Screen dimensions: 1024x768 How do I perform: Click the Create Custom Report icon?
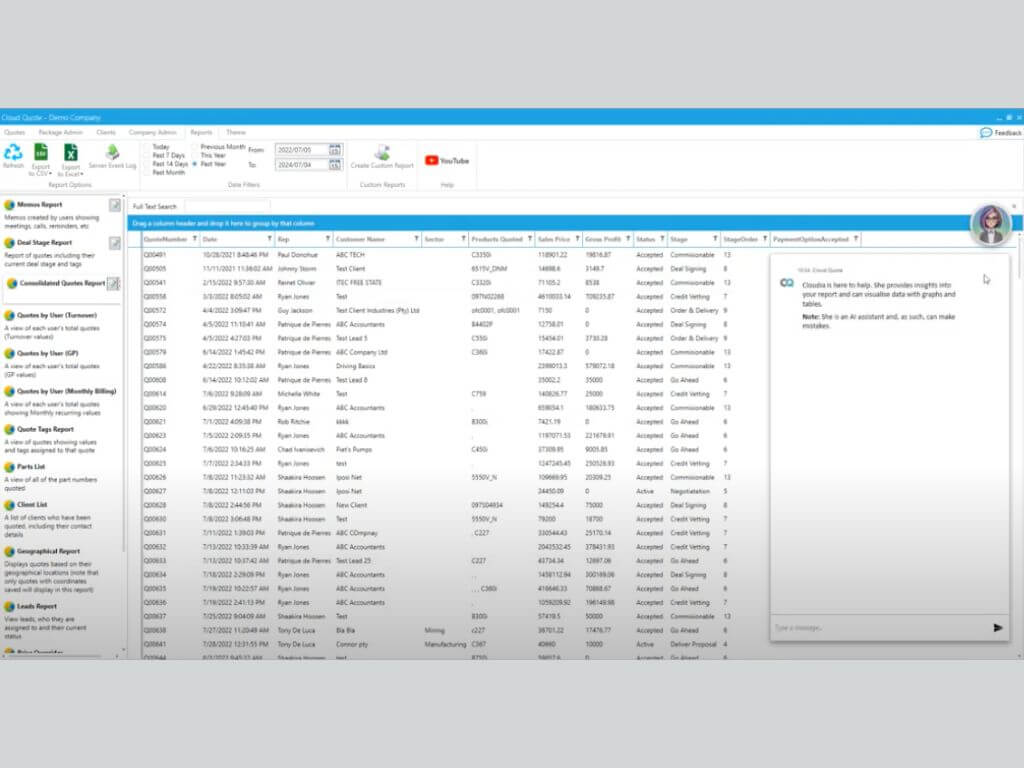click(x=382, y=154)
